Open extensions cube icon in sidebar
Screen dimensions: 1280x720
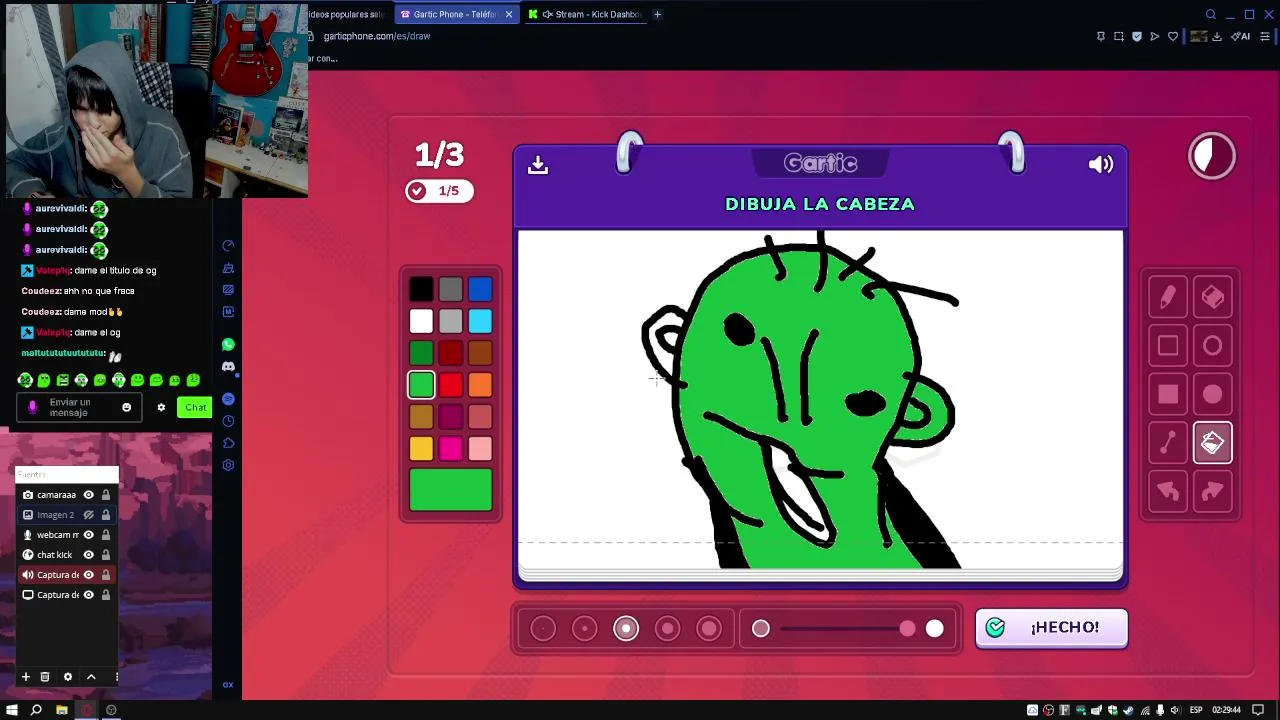coord(228,443)
